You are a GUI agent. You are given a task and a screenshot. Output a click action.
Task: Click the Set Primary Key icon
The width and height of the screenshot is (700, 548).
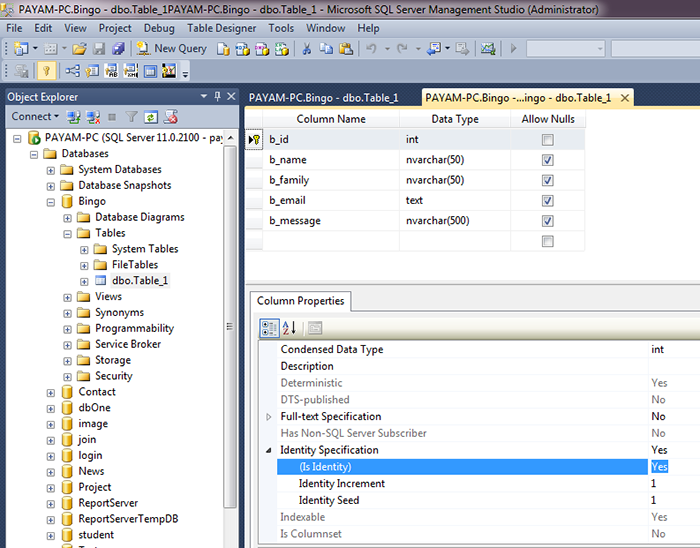[46, 71]
